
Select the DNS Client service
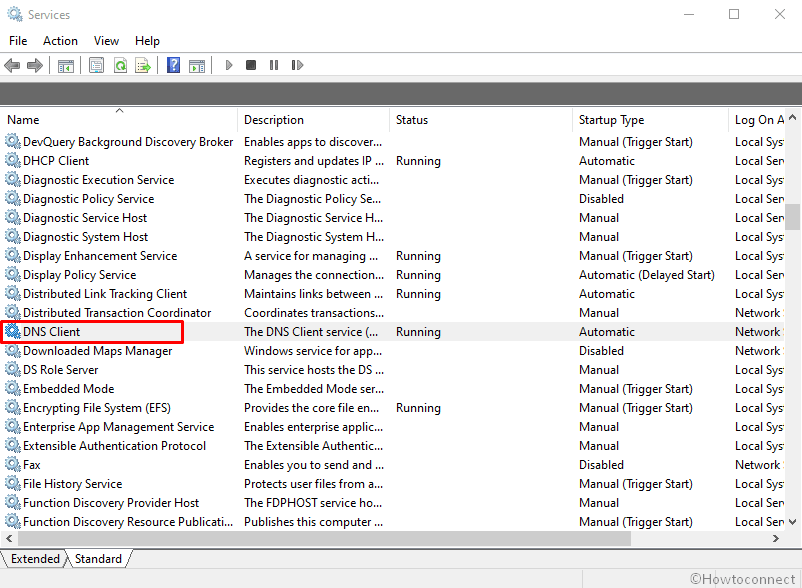(52, 332)
